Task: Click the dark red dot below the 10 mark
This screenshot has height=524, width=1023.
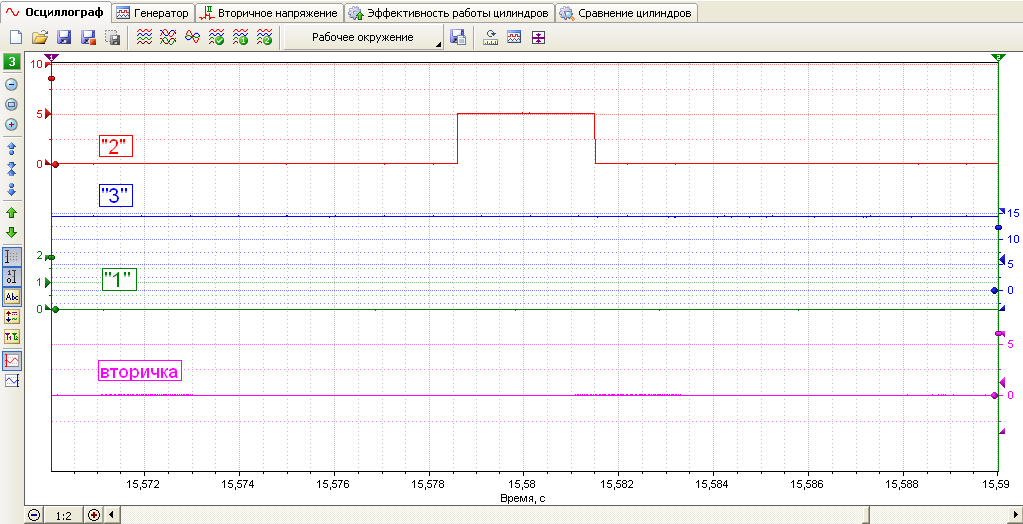Action: coord(52,78)
